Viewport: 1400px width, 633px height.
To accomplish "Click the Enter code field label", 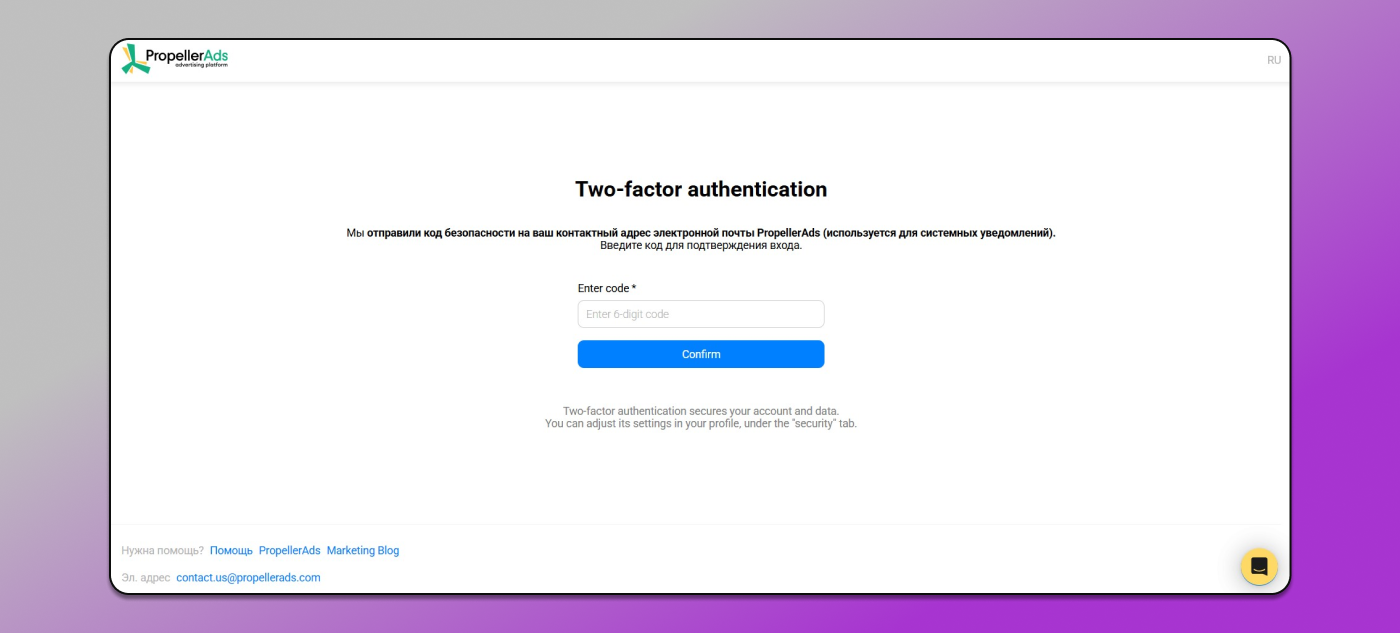I will click(606, 289).
